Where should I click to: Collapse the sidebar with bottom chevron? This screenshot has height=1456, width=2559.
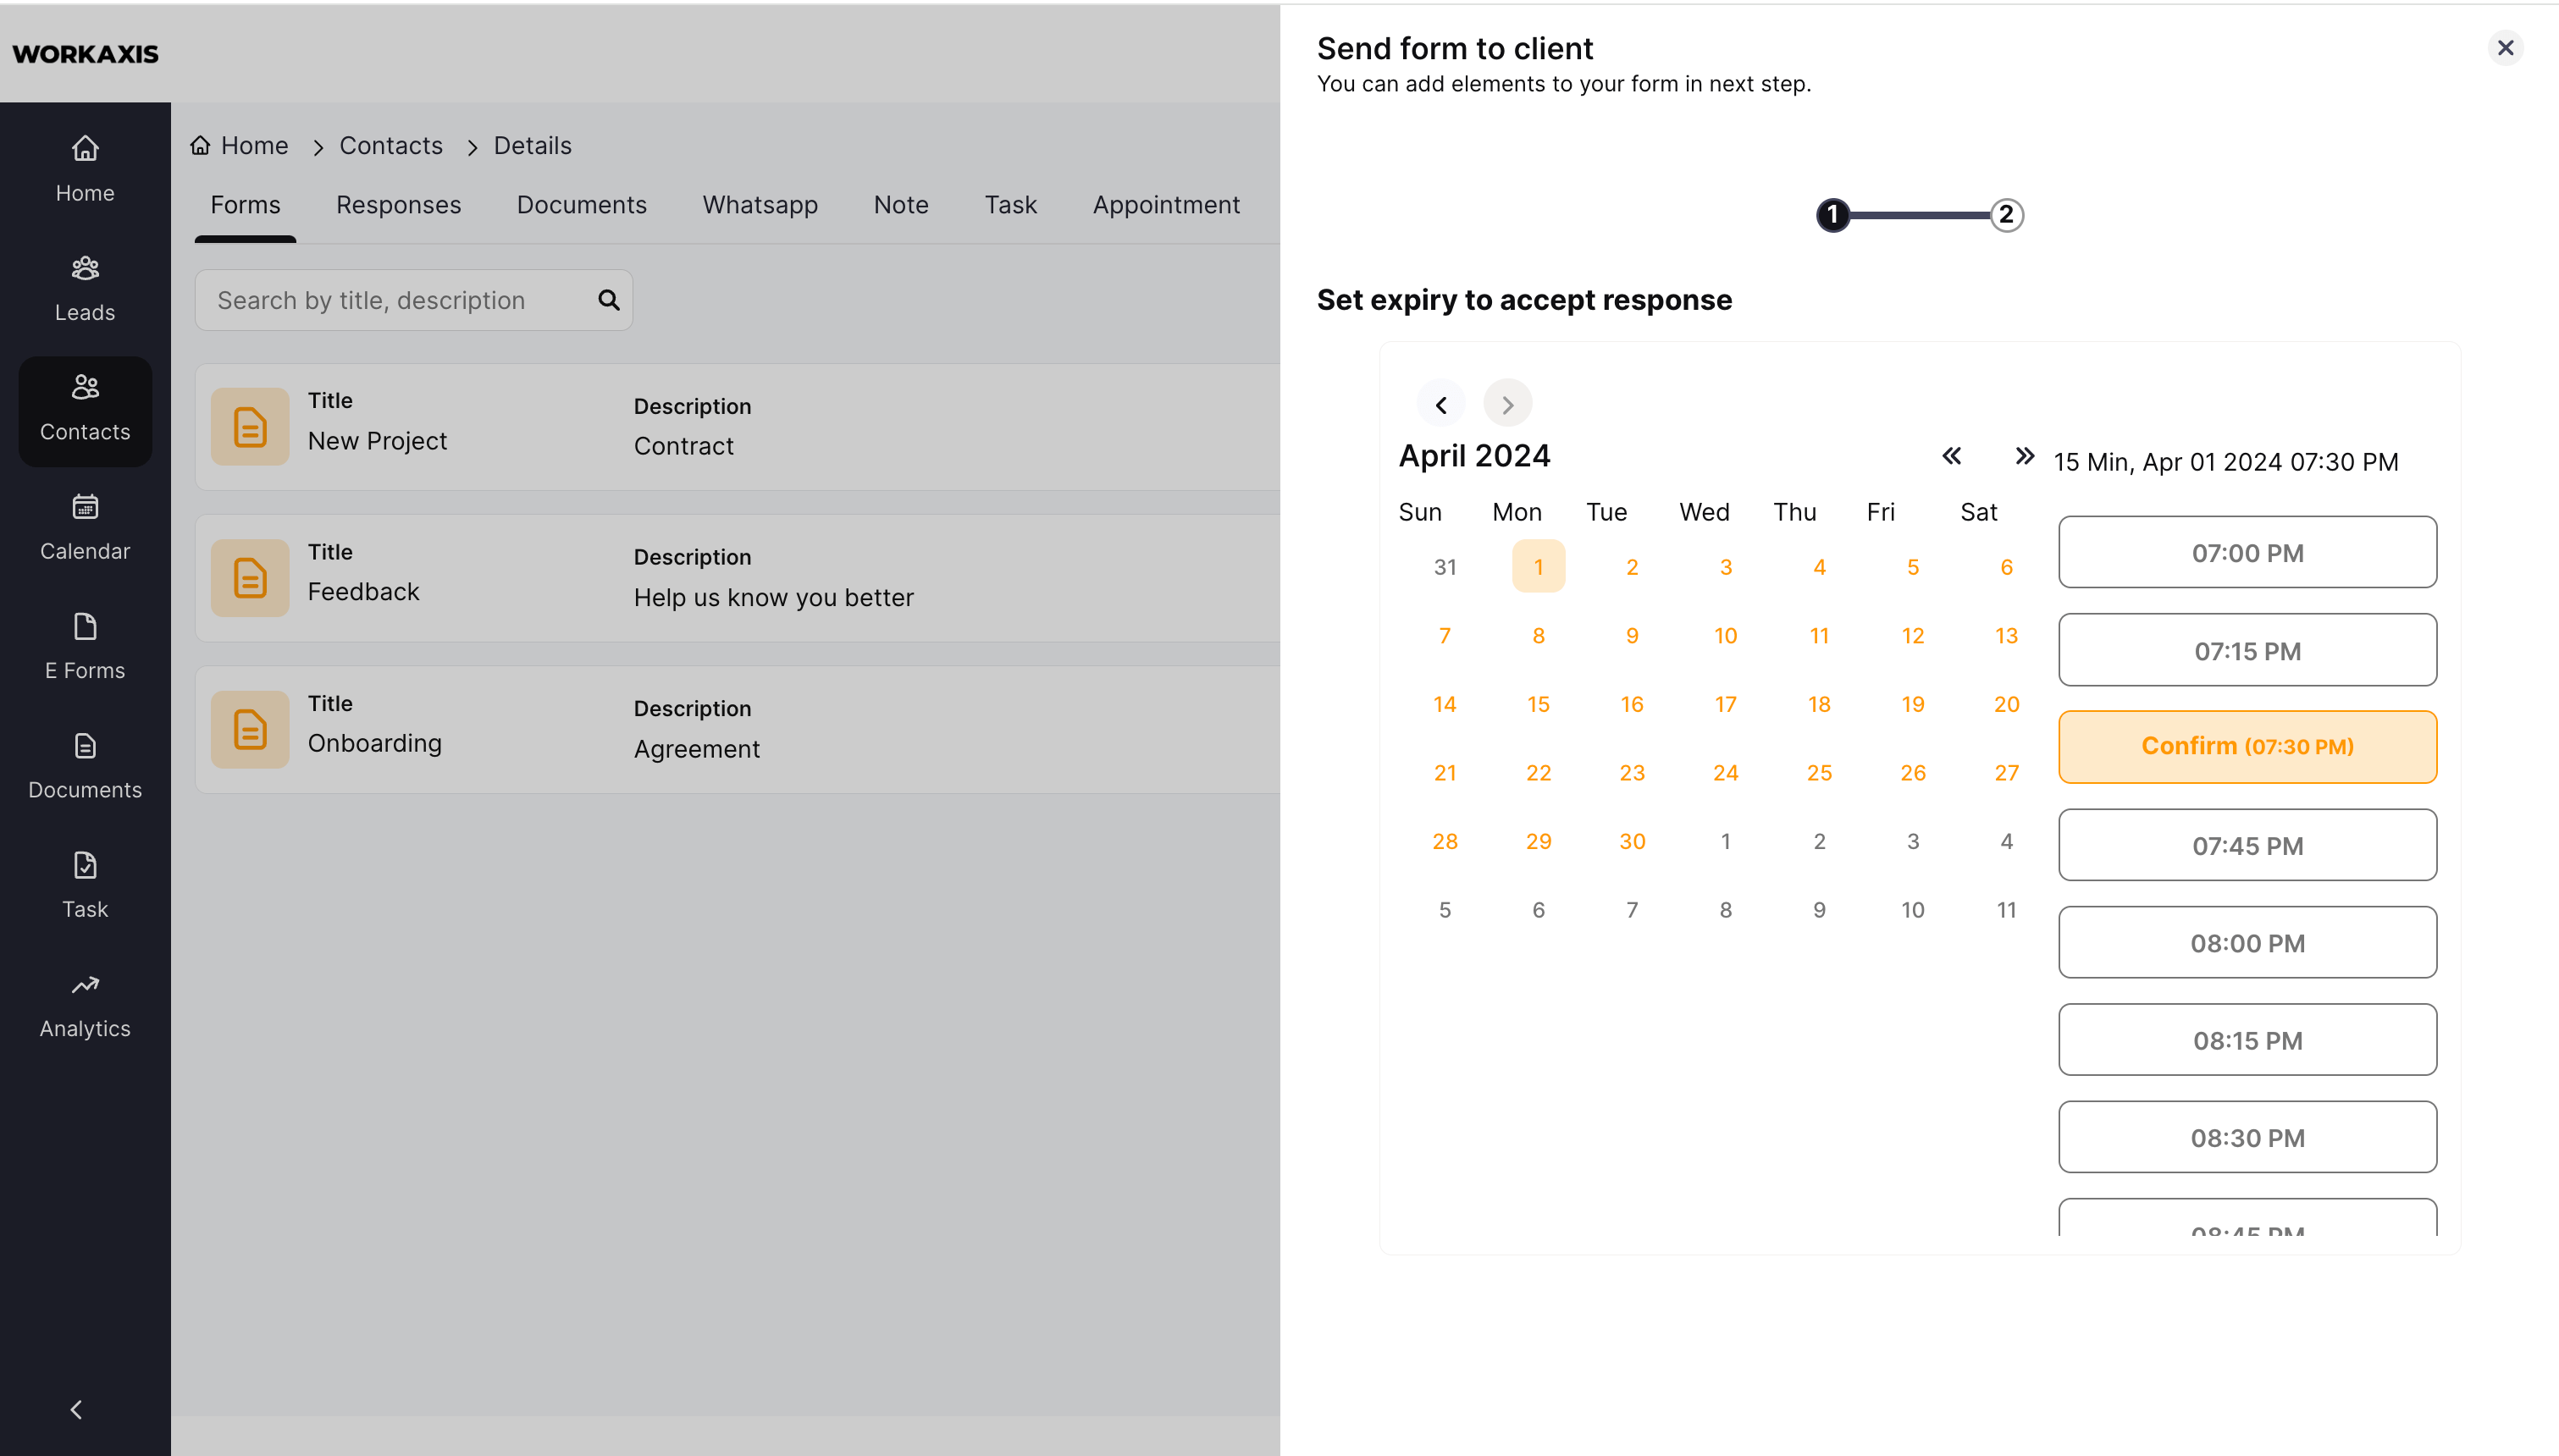(x=76, y=1409)
